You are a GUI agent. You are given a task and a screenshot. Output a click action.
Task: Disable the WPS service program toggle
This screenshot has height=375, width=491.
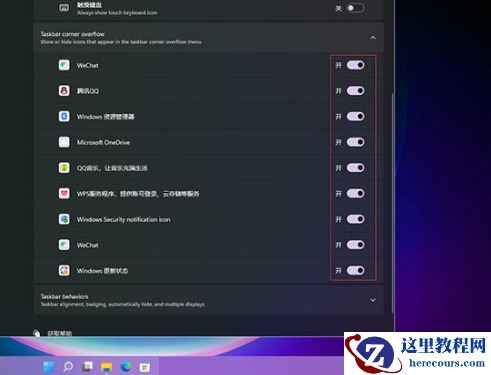tap(355, 193)
